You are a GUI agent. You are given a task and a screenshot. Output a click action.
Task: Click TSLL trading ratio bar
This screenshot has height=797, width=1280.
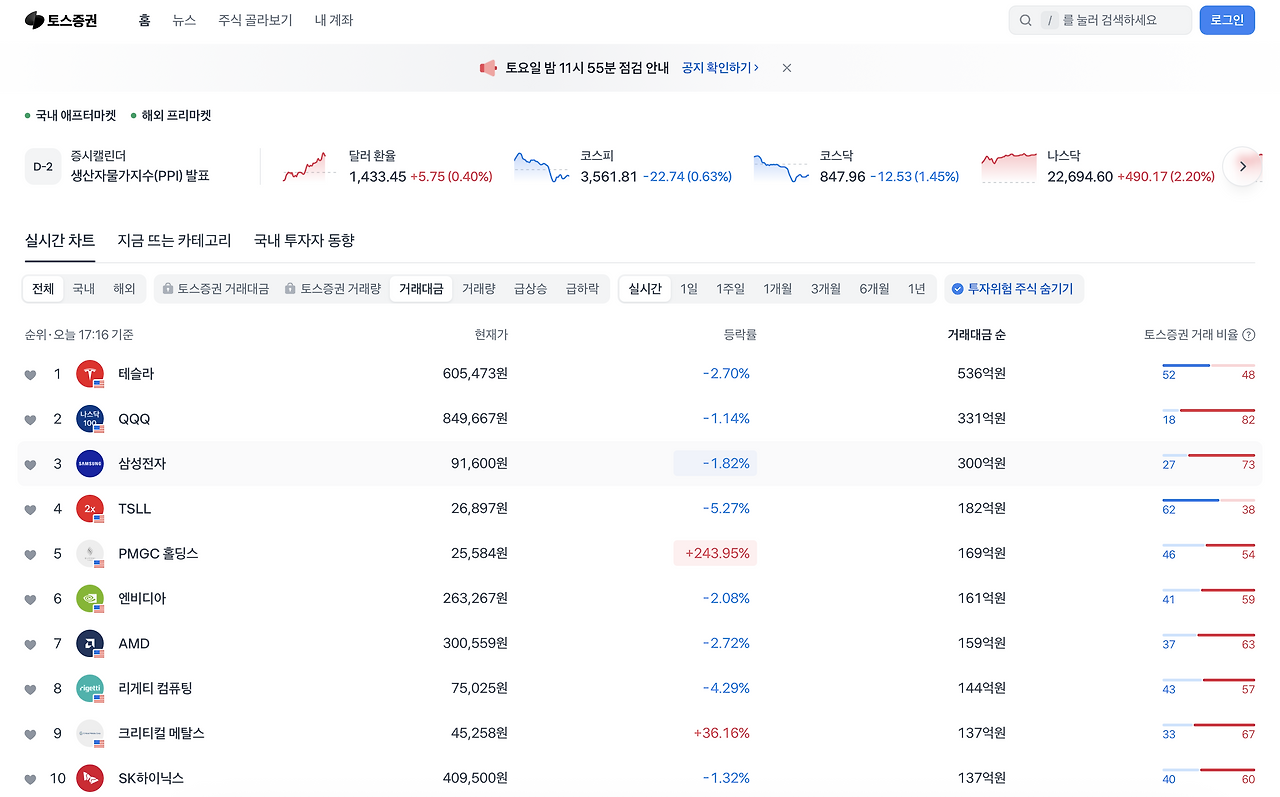click(x=1208, y=501)
